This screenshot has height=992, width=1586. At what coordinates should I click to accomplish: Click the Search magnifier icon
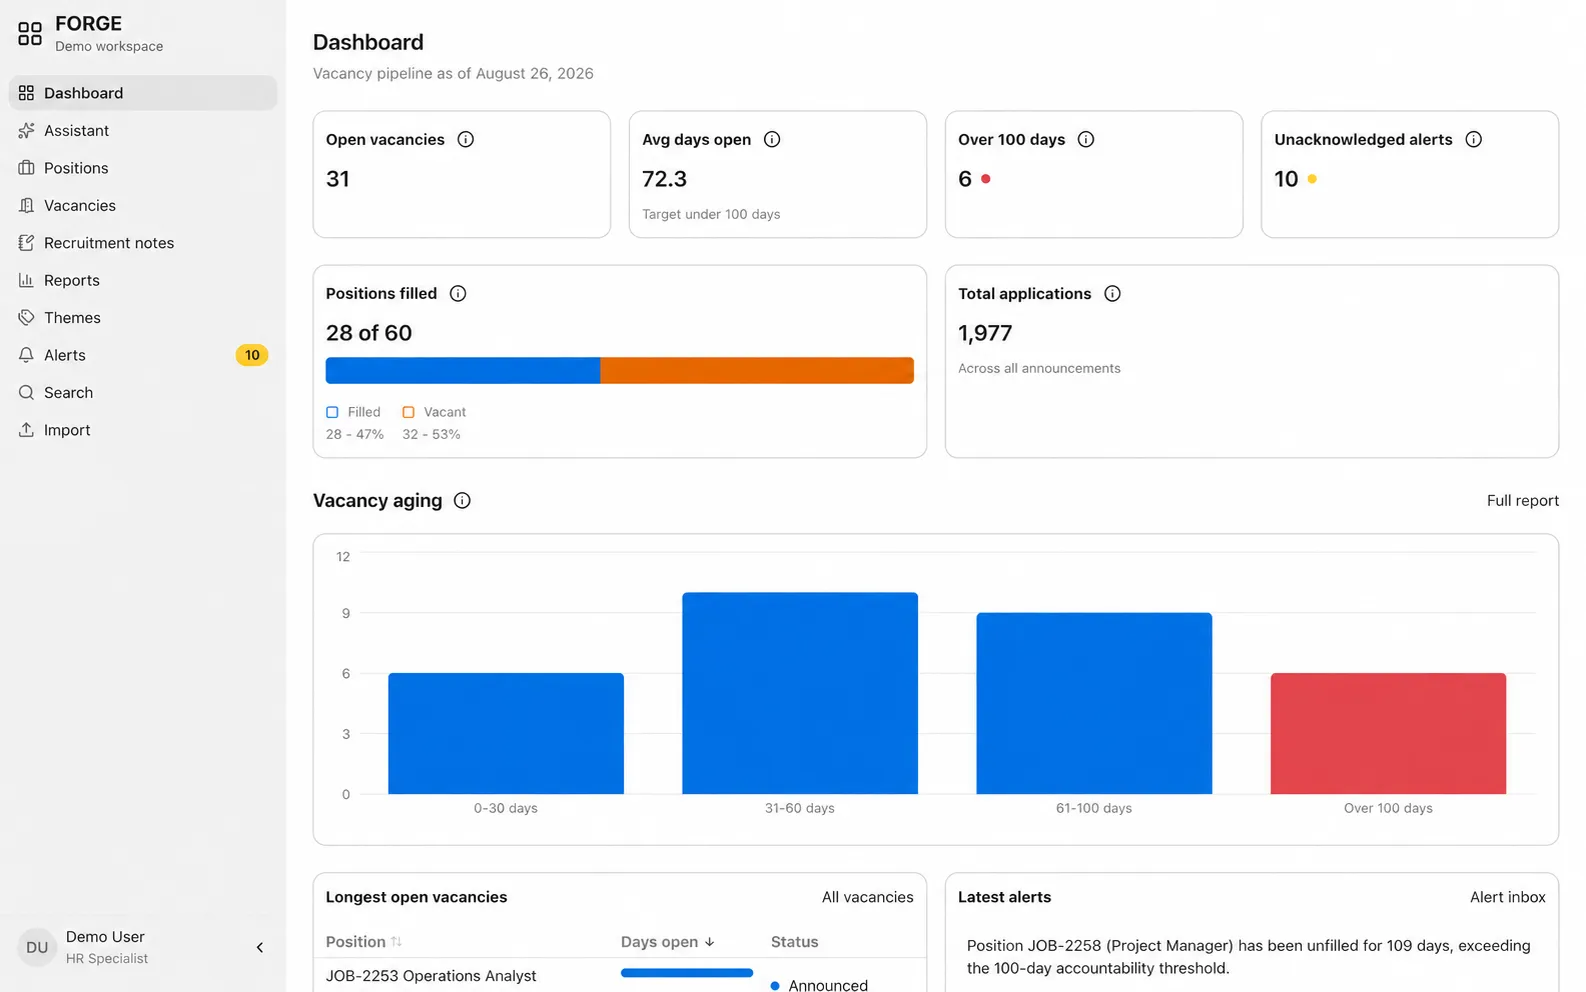pyautogui.click(x=26, y=393)
